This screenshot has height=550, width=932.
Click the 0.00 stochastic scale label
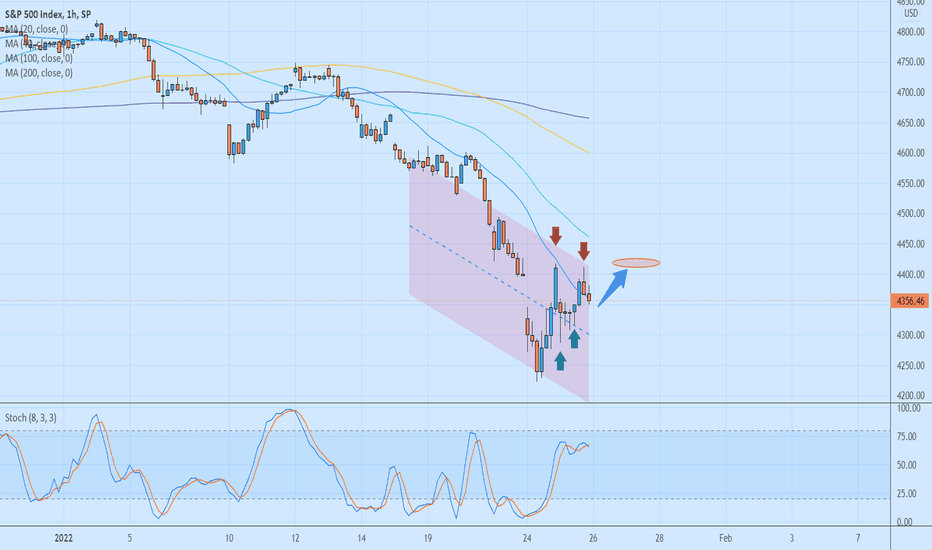[x=904, y=522]
